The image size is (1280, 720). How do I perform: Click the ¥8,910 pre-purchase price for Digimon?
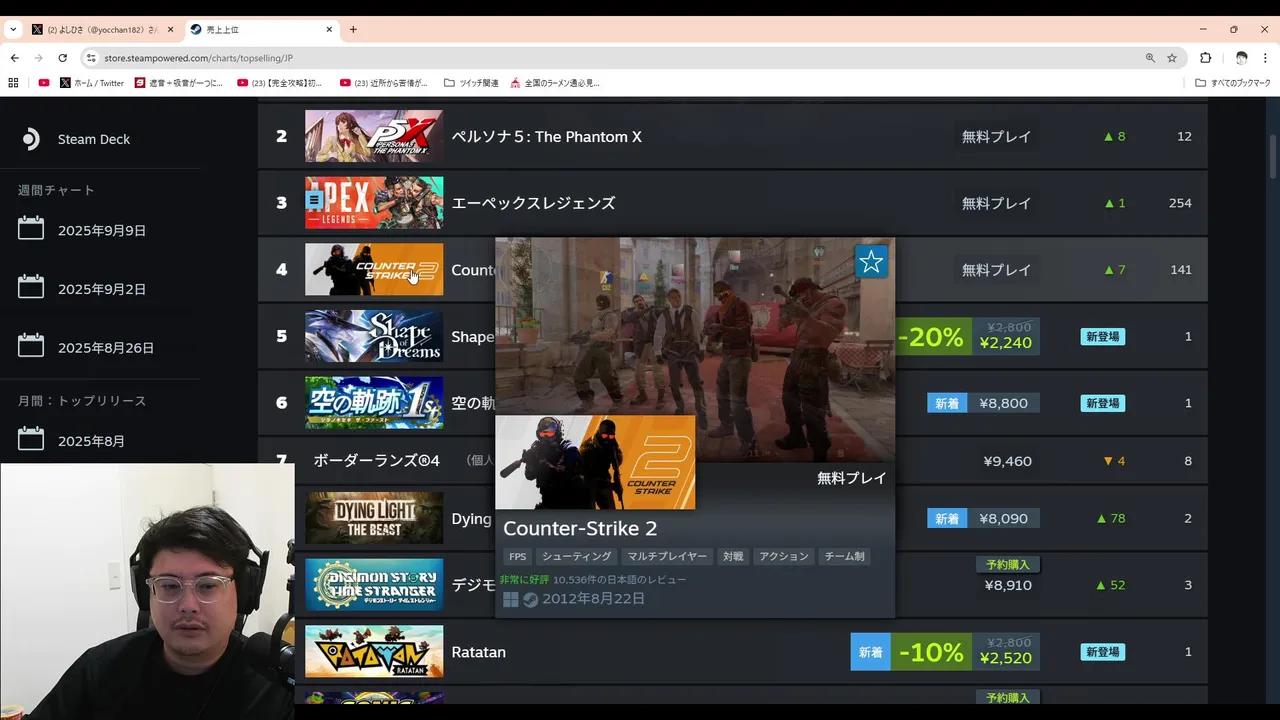[x=1008, y=585]
